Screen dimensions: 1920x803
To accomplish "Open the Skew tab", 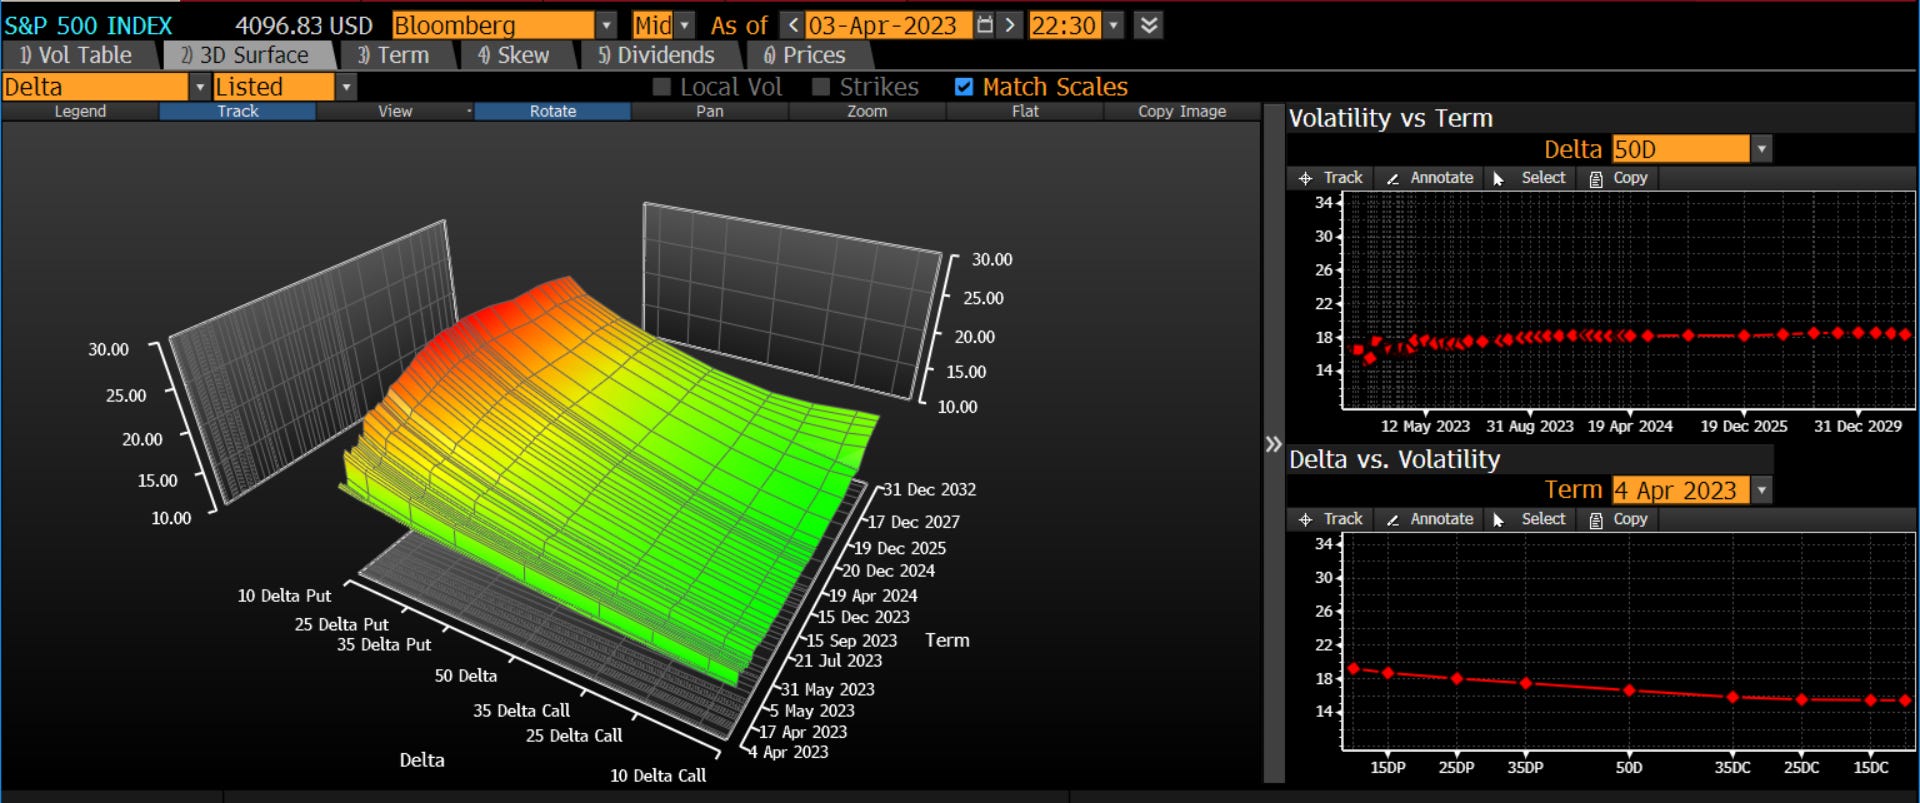I will click(514, 55).
